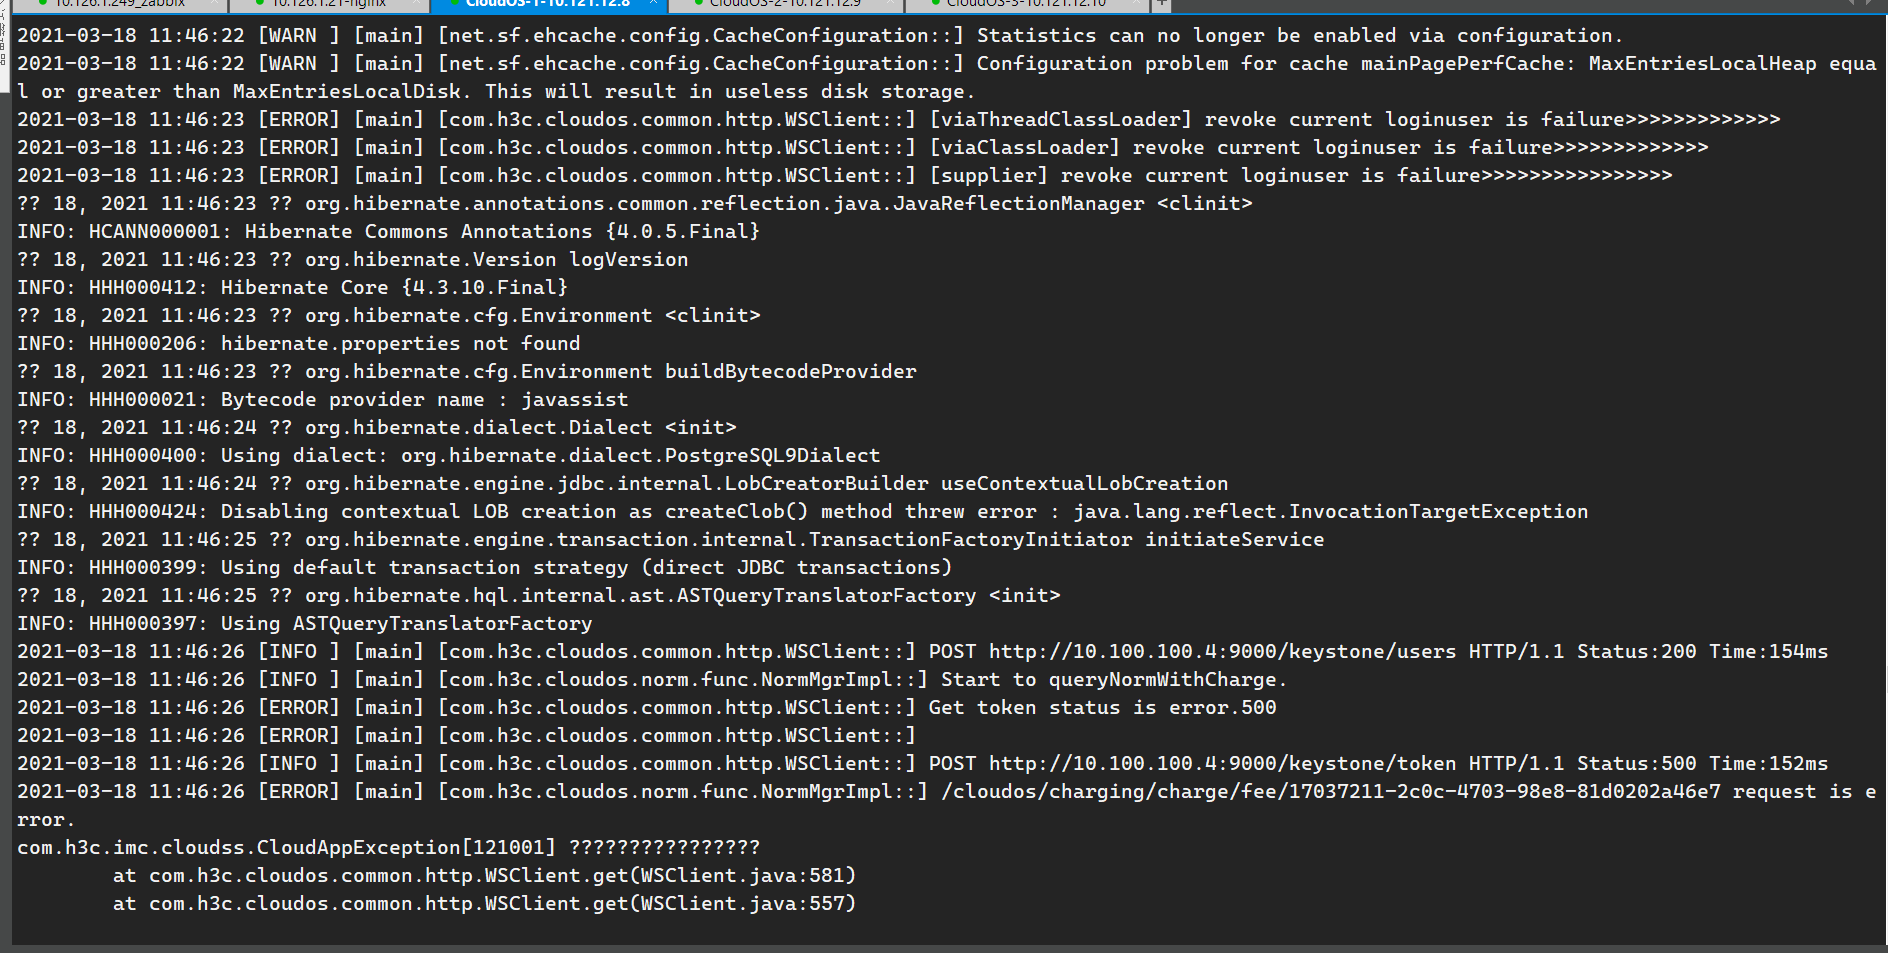Close the 10.126.1.21-nginx tab
1888x953 pixels.
[x=413, y=4]
